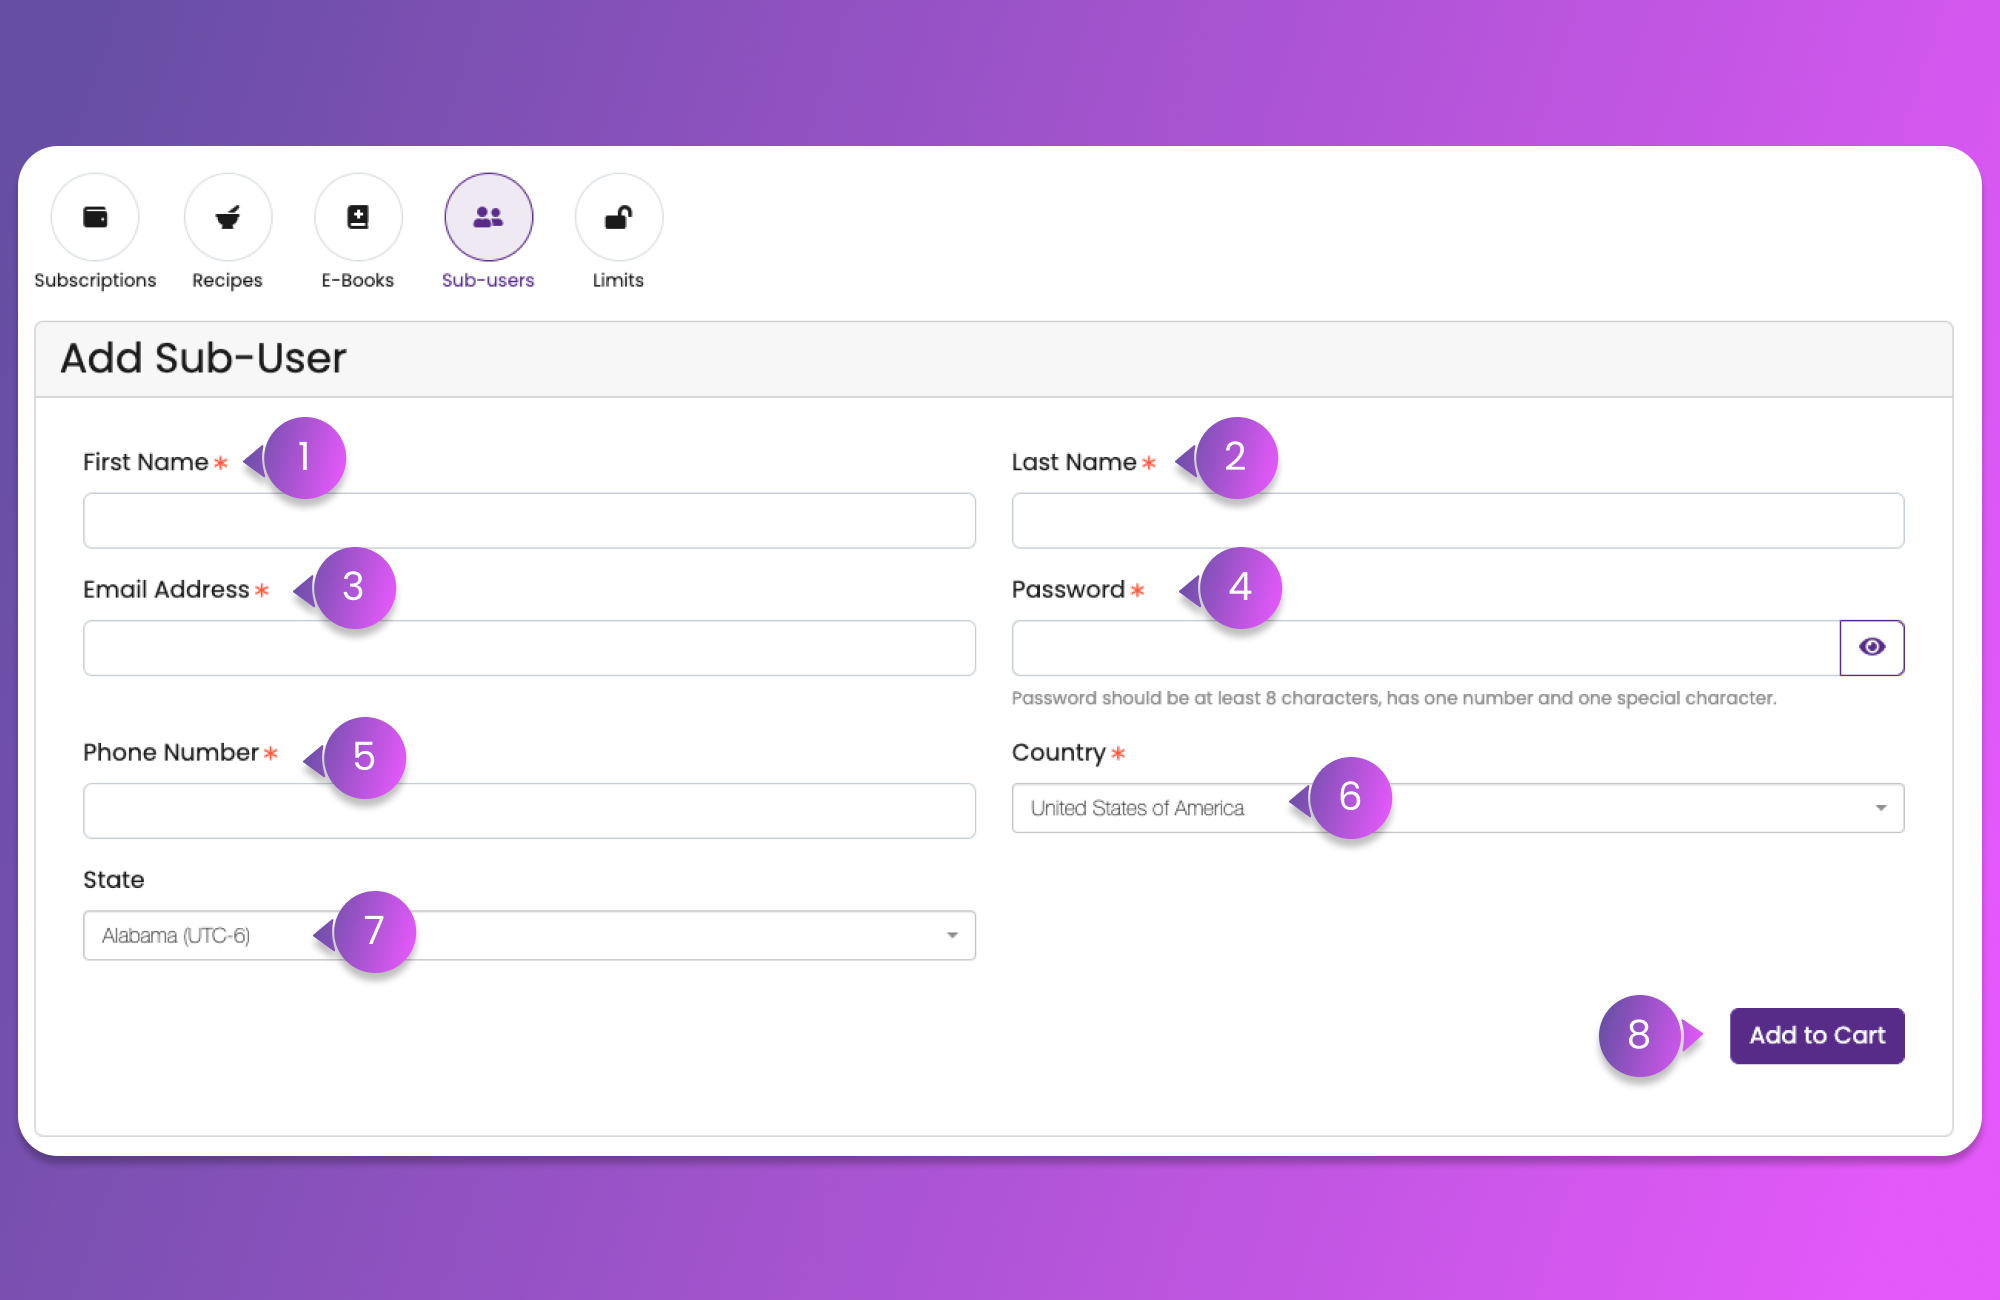This screenshot has width=2000, height=1300.
Task: Switch to the Sub-users tab label
Action: [x=488, y=281]
